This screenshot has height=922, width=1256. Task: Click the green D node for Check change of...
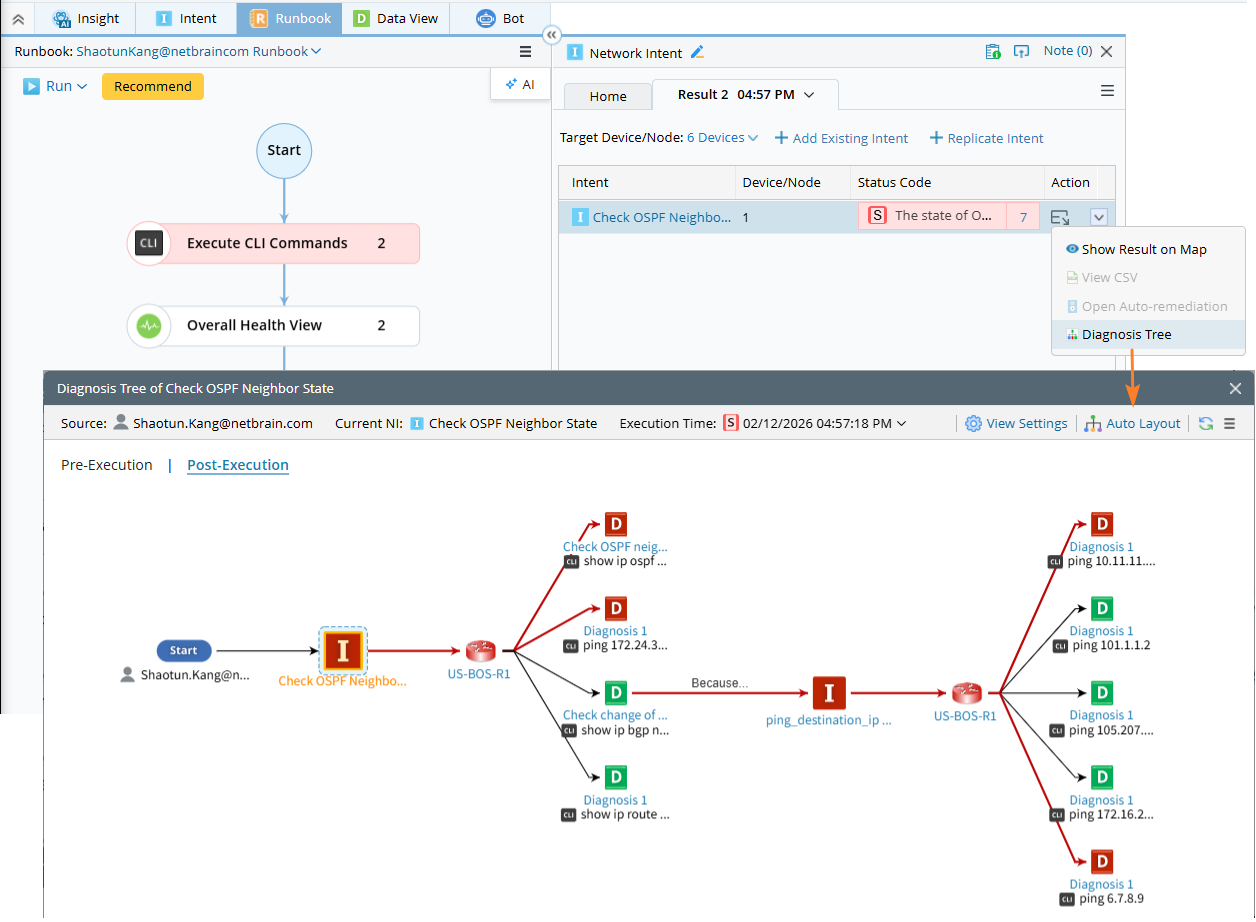pos(616,692)
